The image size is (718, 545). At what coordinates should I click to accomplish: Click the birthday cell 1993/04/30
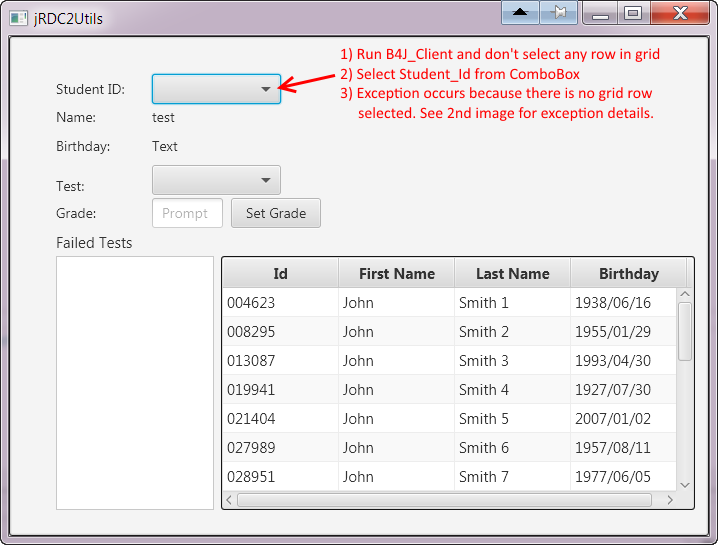click(623, 360)
